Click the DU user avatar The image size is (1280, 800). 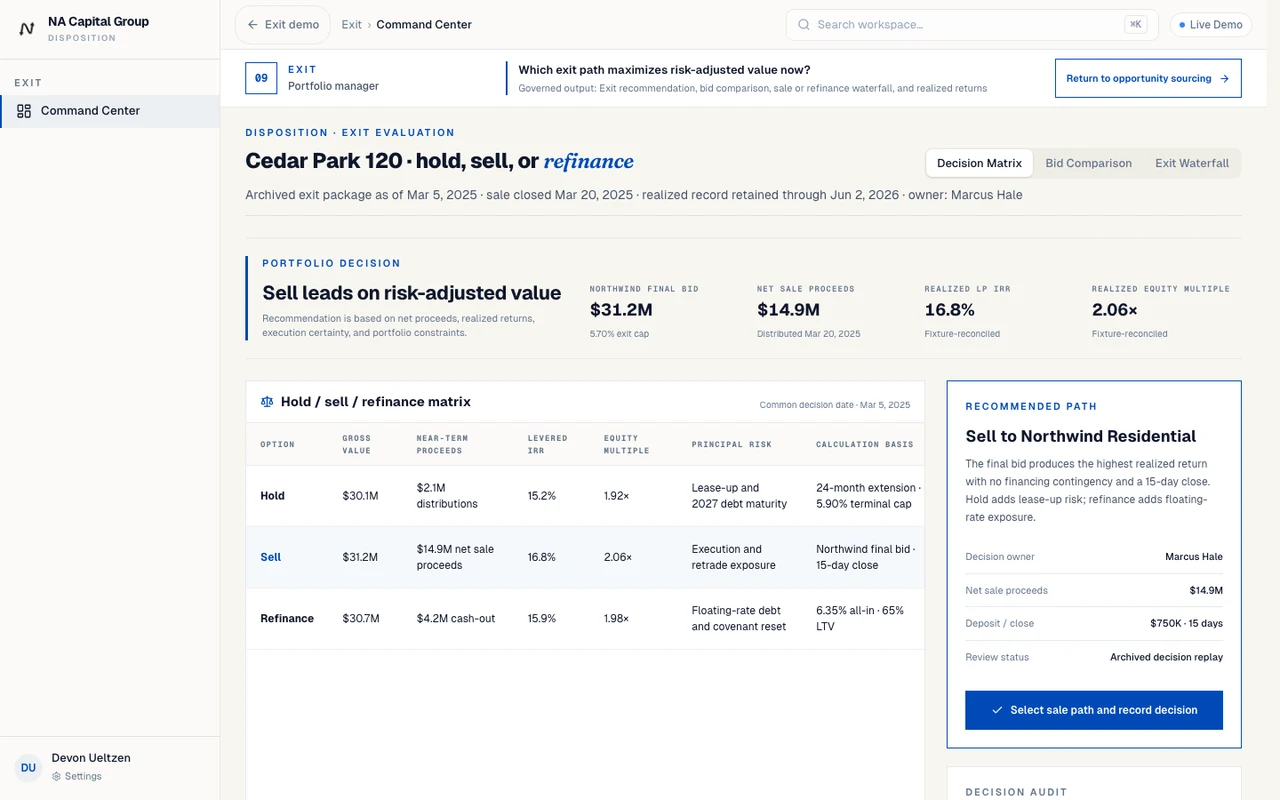pos(28,768)
